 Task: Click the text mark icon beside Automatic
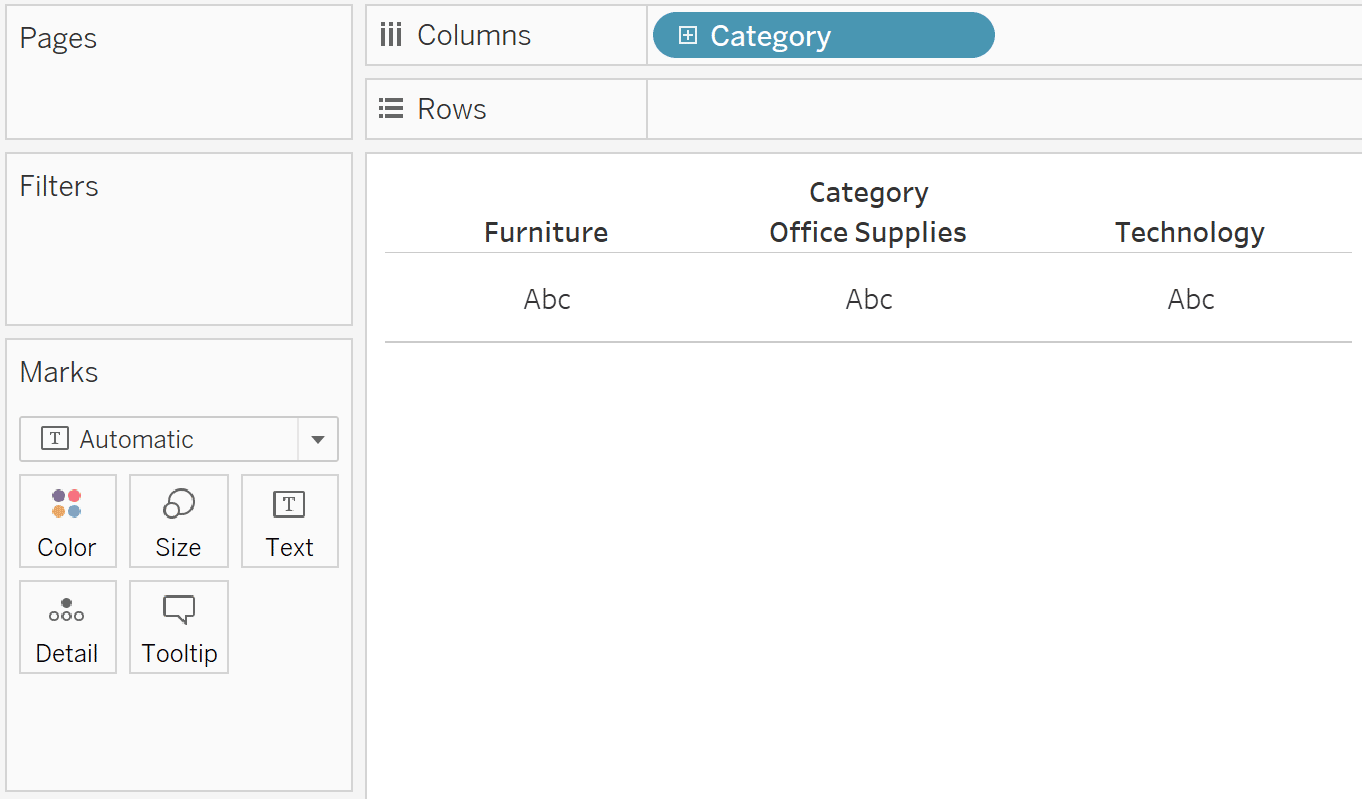coord(55,439)
